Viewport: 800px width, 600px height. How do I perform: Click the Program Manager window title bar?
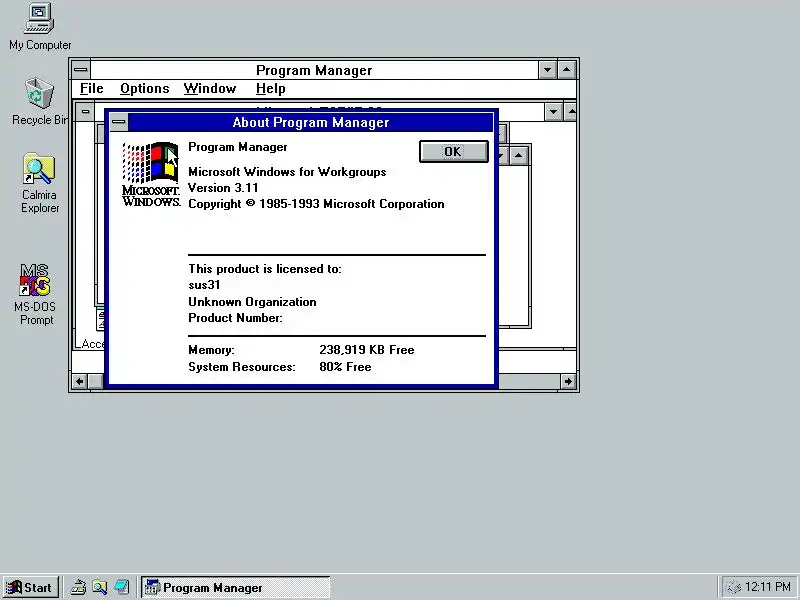(314, 70)
